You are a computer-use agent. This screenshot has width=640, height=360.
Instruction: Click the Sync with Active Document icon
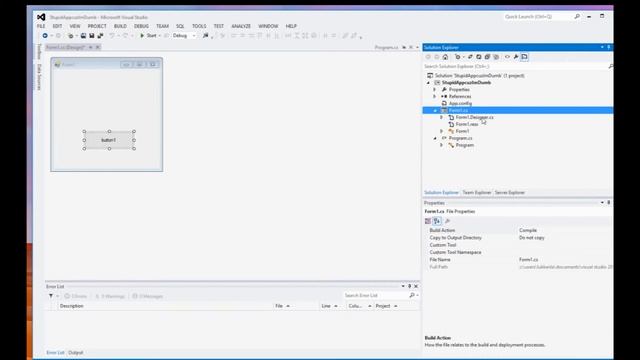tap(470, 57)
